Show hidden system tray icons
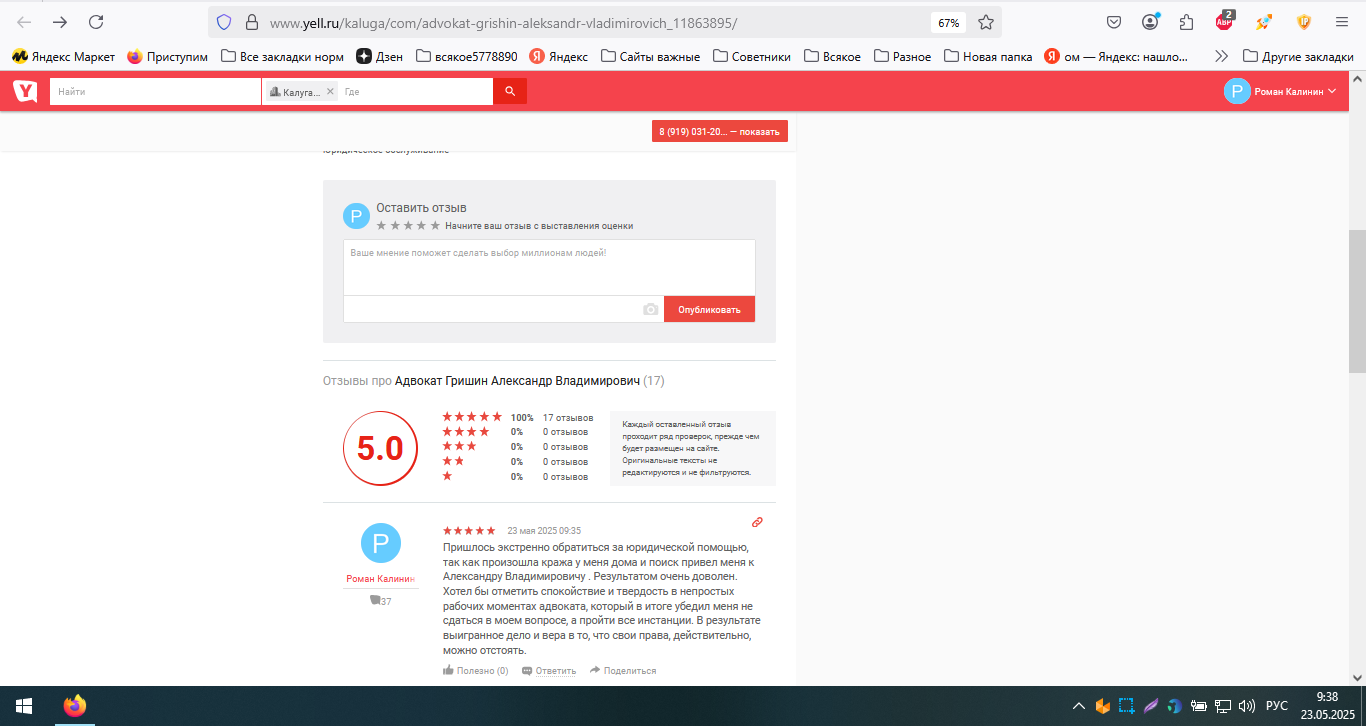 point(1079,706)
